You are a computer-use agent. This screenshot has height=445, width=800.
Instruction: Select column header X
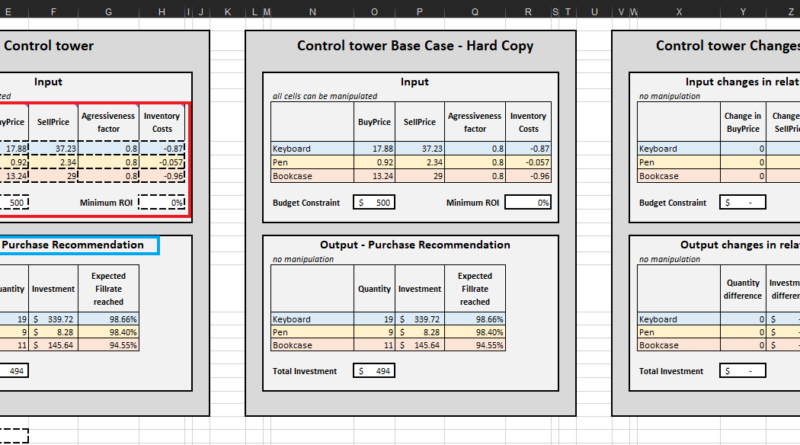(679, 12)
